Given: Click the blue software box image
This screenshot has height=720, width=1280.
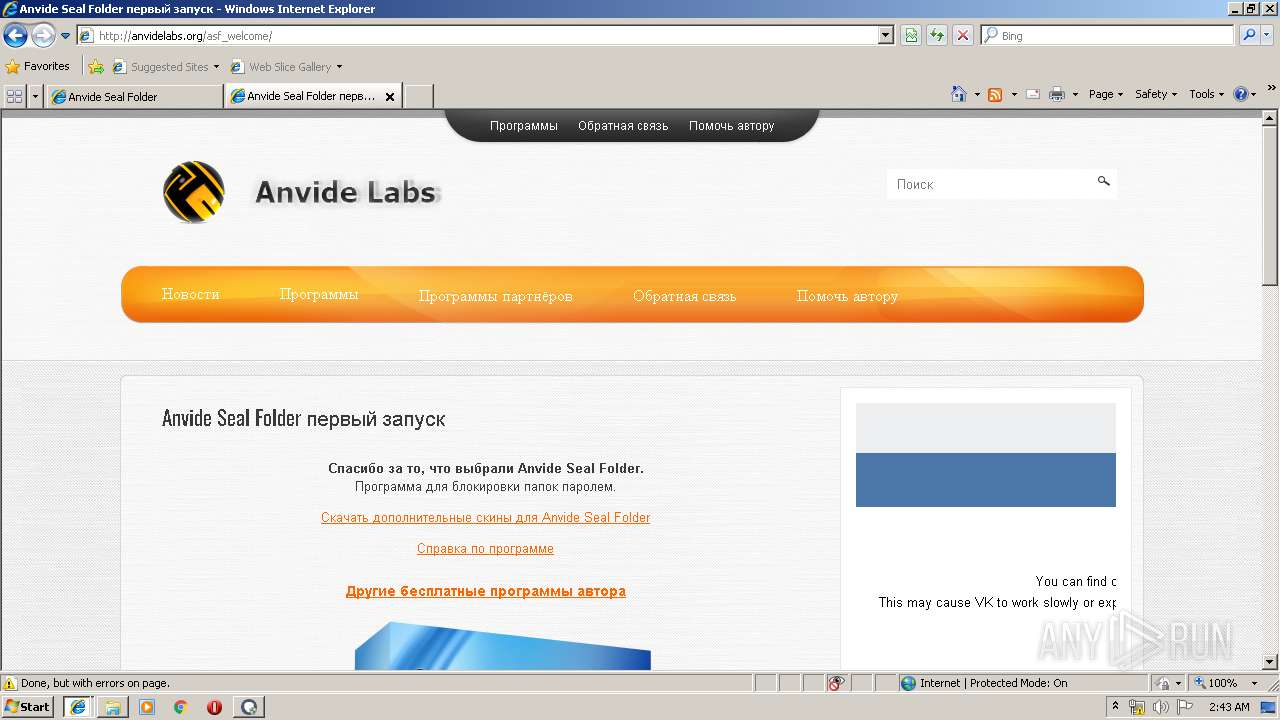Looking at the screenshot, I should [503, 645].
